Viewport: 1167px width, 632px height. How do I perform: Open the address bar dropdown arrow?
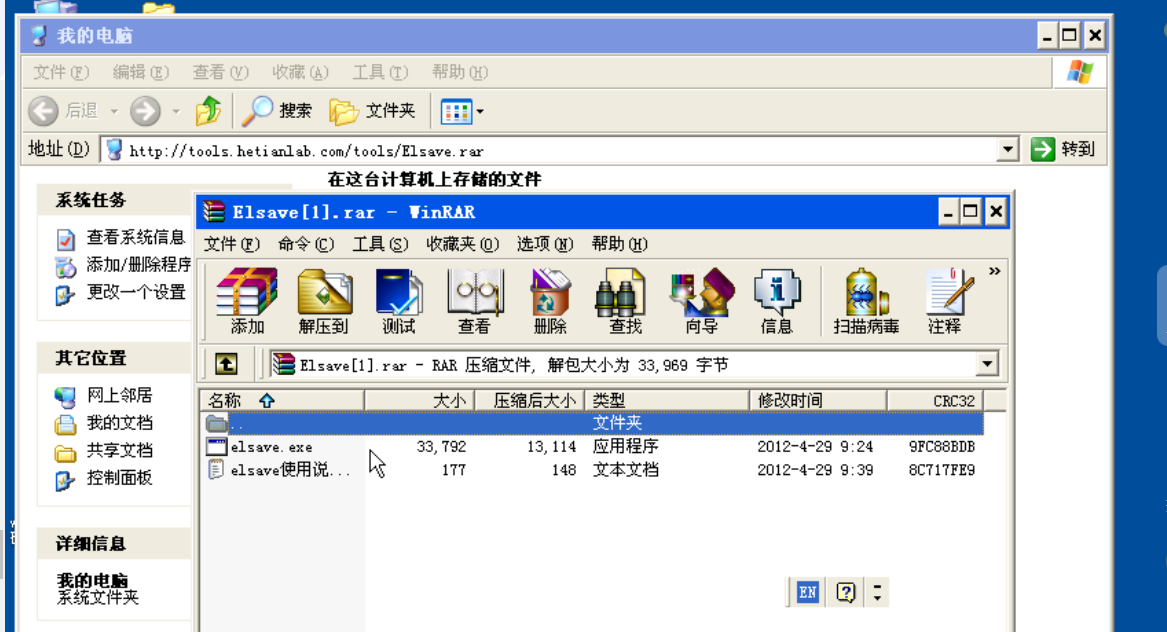1007,150
